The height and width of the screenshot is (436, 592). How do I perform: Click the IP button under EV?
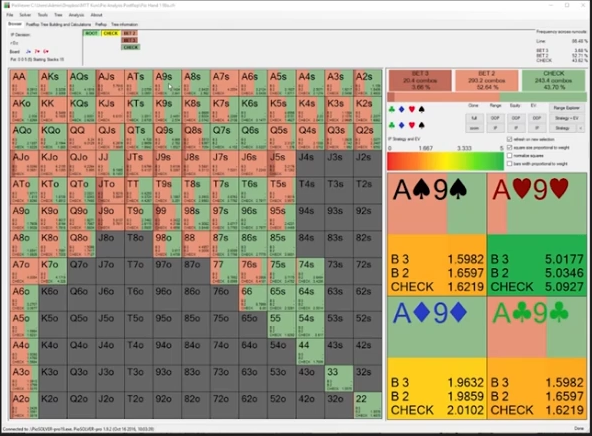tap(536, 128)
